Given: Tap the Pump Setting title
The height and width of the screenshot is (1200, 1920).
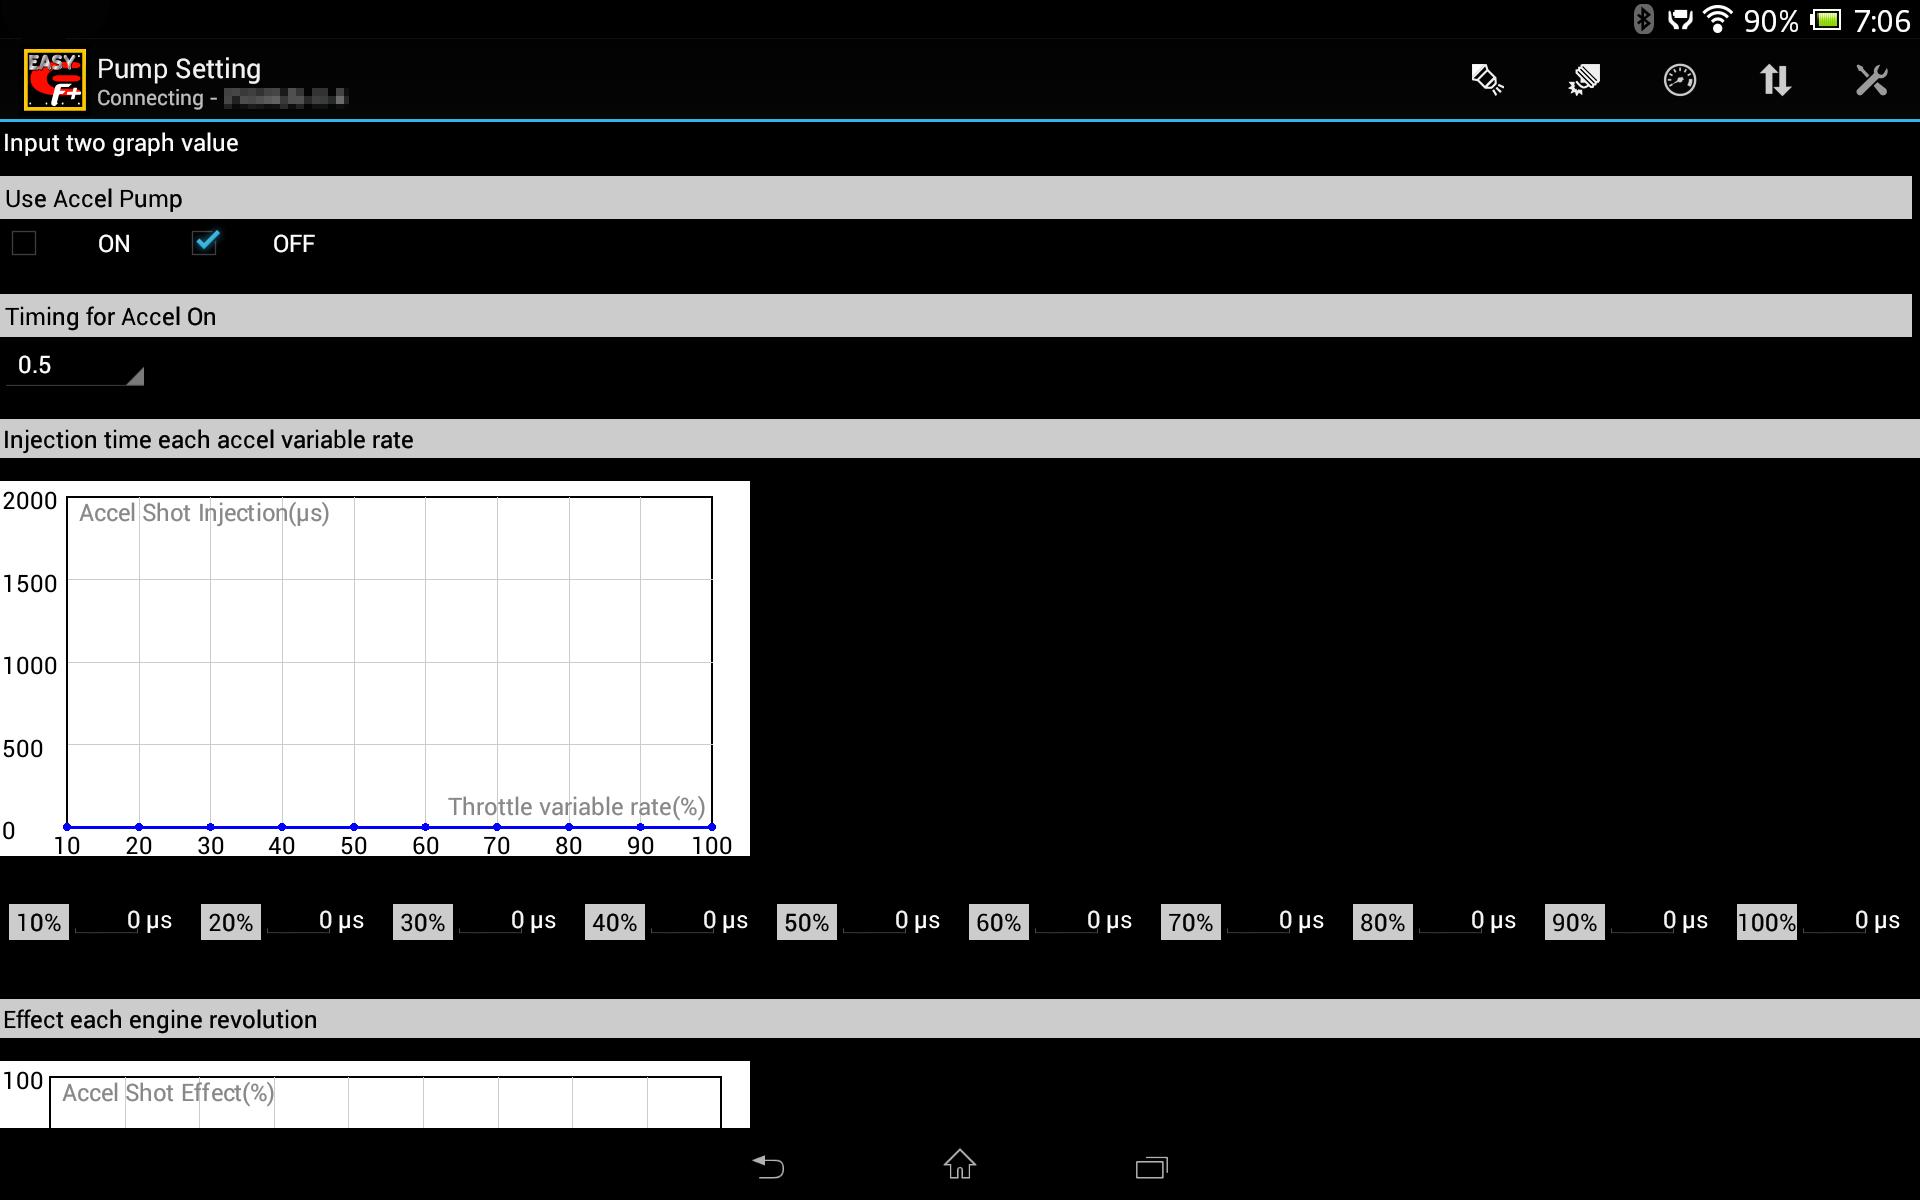Looking at the screenshot, I should (179, 69).
